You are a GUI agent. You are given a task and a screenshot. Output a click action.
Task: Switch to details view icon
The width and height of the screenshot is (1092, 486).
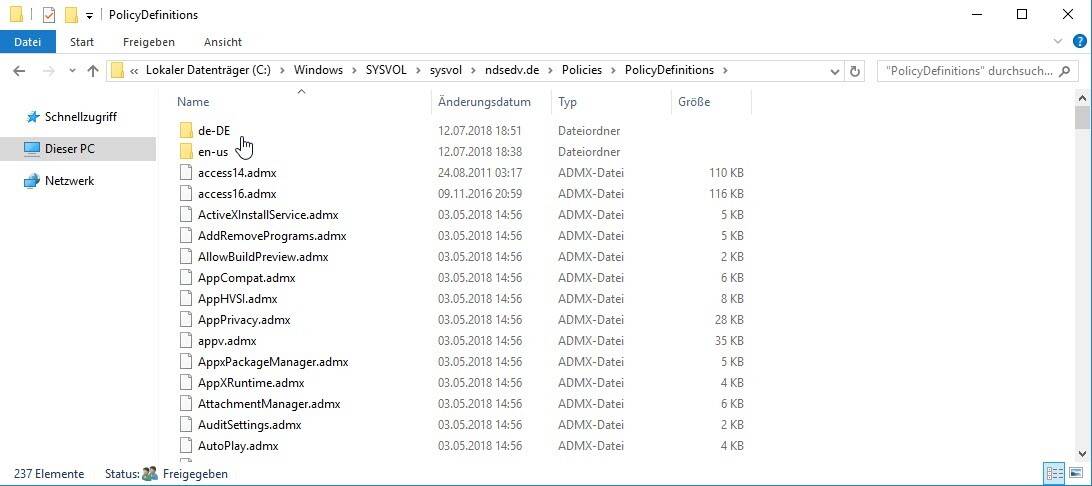tap(1054, 473)
